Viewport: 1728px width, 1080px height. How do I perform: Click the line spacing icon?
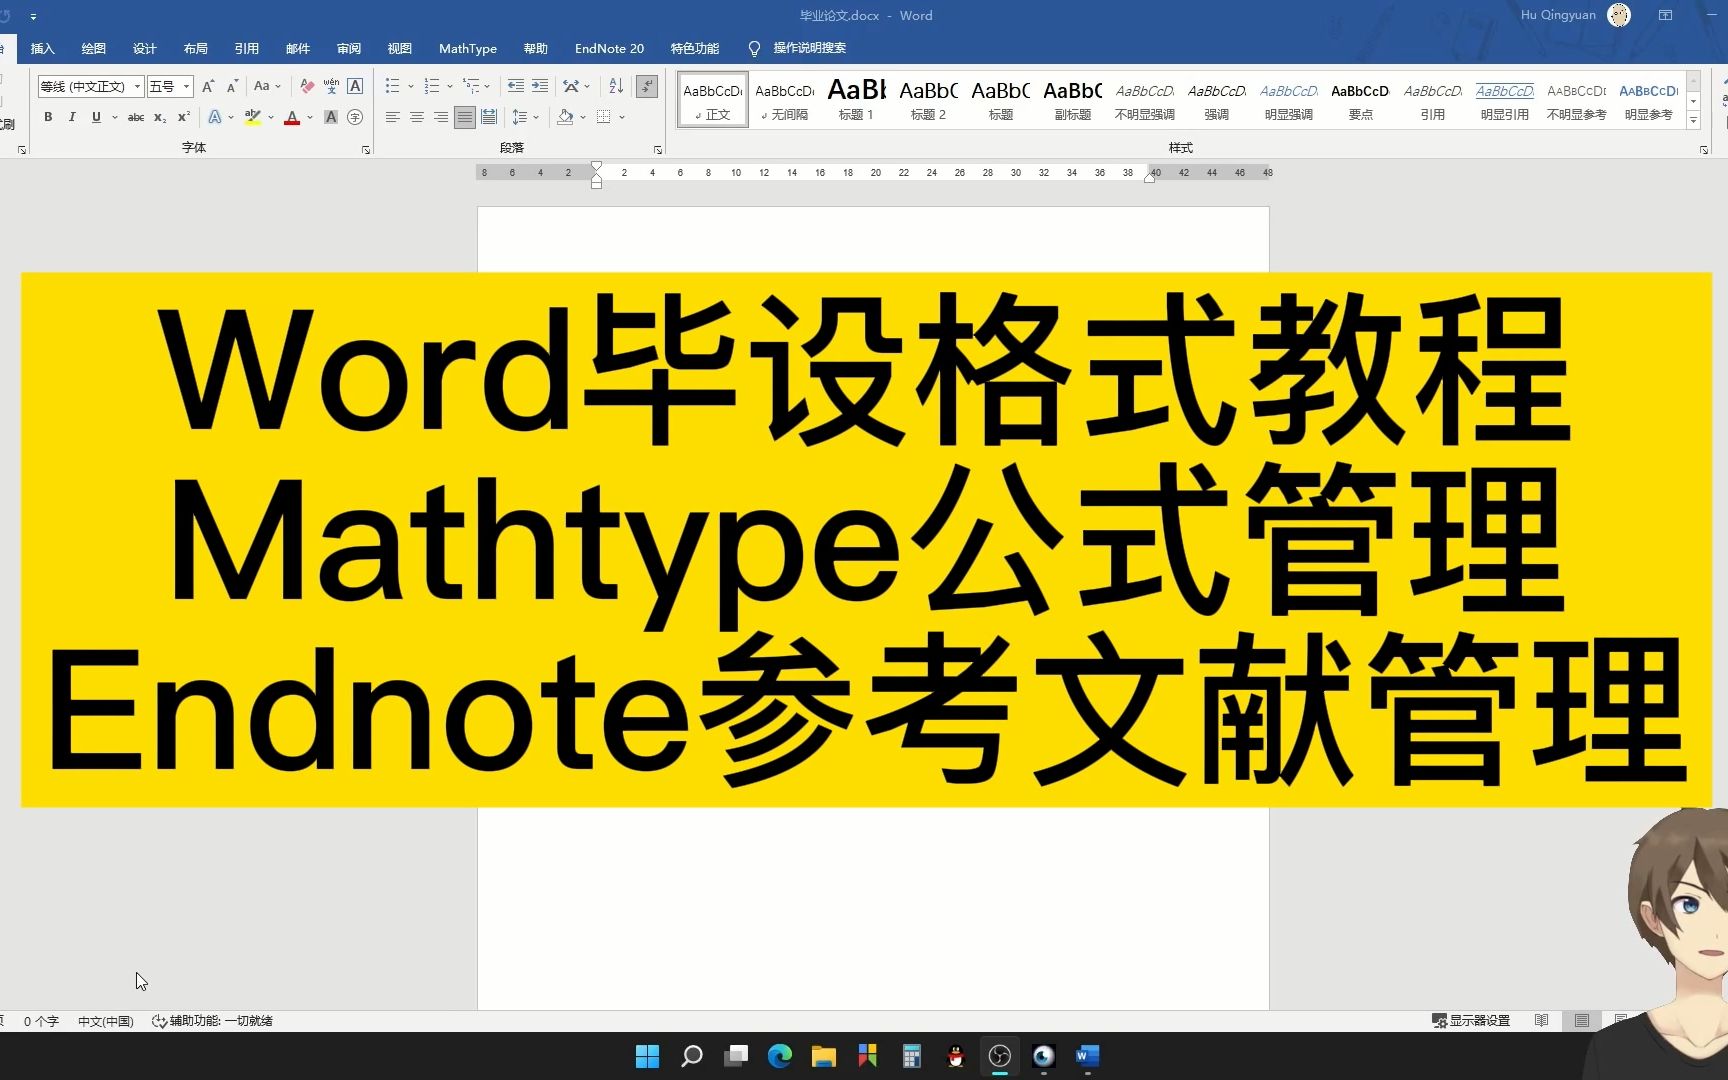tap(520, 117)
